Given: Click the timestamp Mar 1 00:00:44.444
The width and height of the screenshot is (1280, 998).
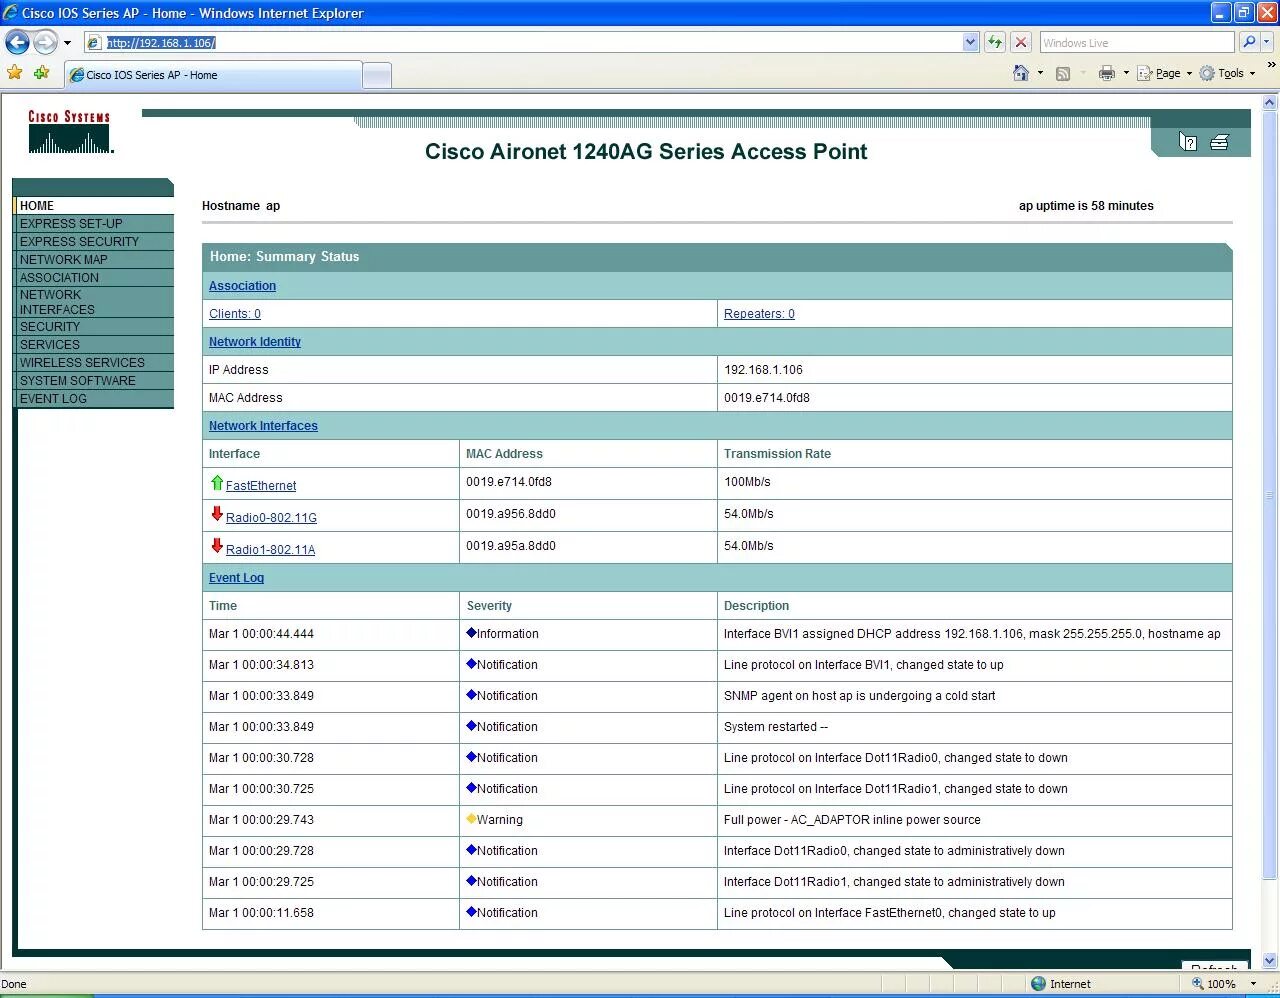Looking at the screenshot, I should coord(261,634).
